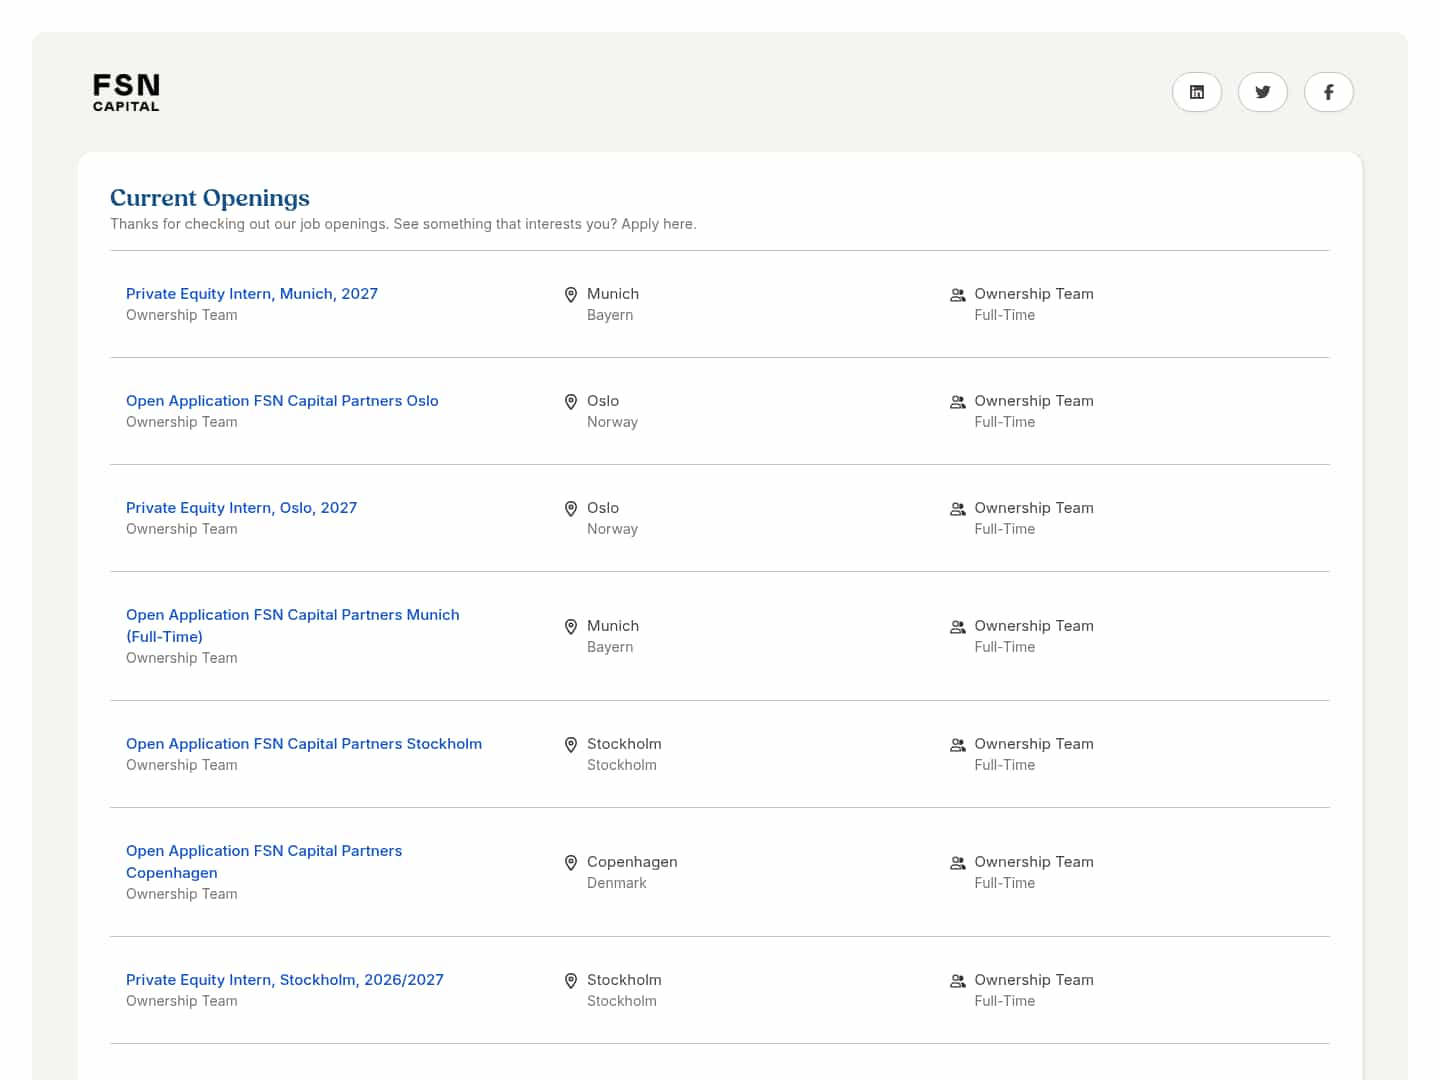Click the FSN Capital logo
Image resolution: width=1440 pixels, height=1080 pixels.
(x=126, y=92)
